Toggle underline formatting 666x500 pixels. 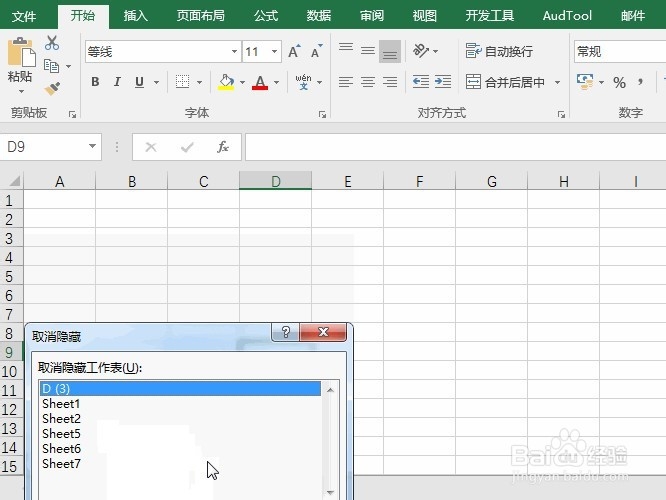pos(139,82)
